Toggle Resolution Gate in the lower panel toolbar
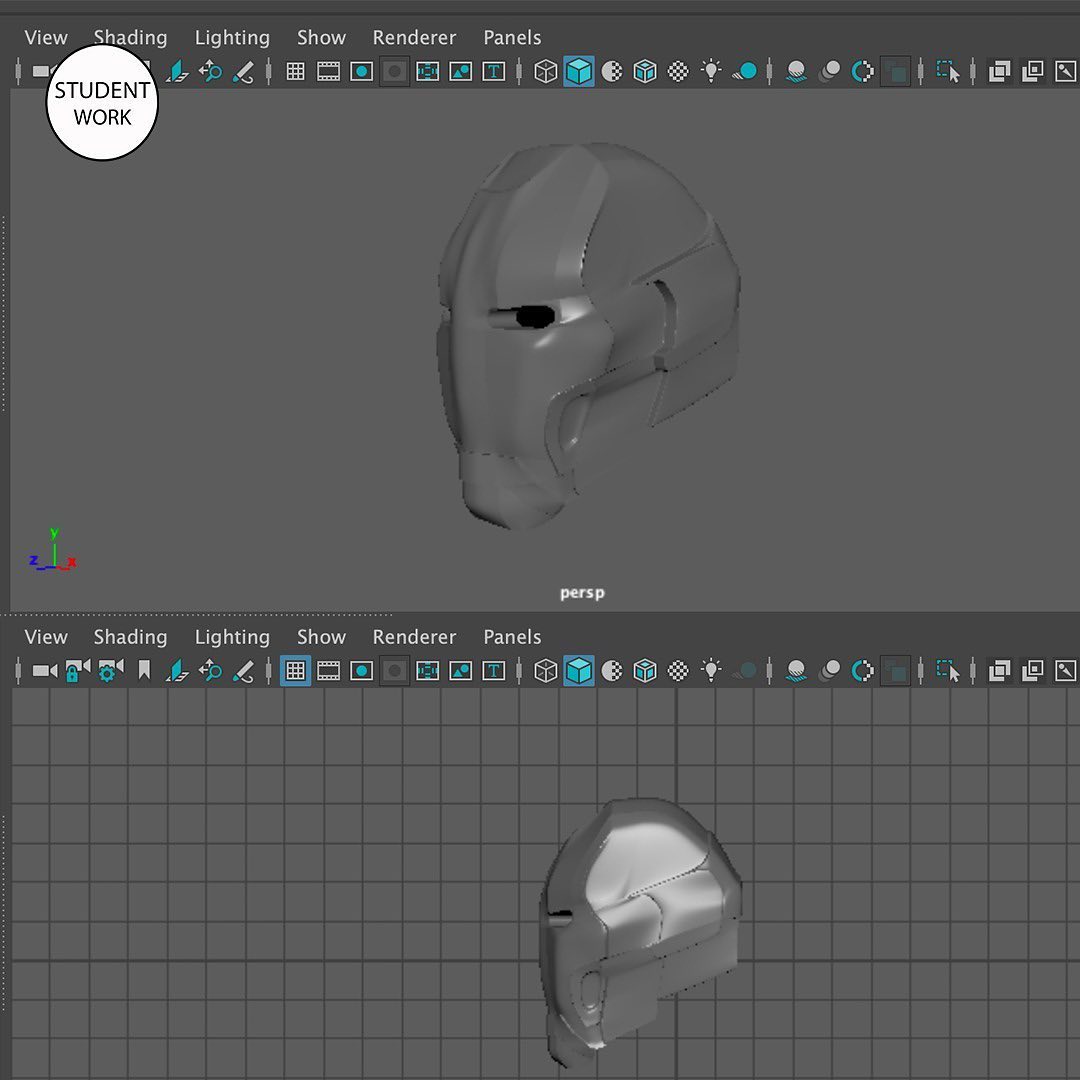Image resolution: width=1080 pixels, height=1080 pixels. point(362,671)
